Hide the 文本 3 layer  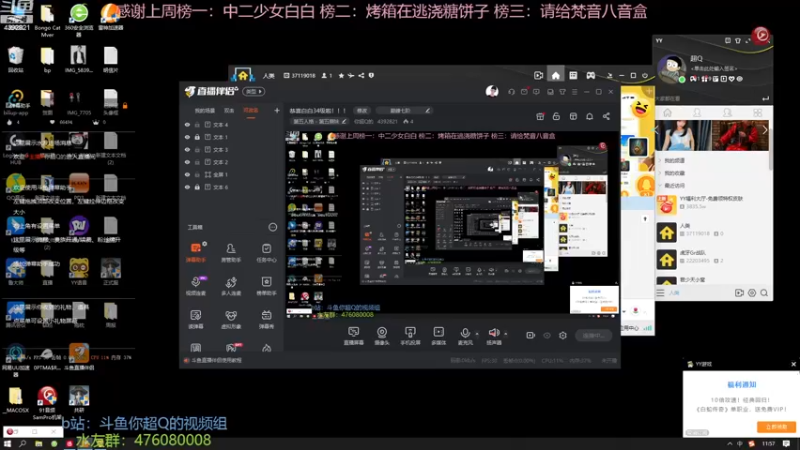187,149
